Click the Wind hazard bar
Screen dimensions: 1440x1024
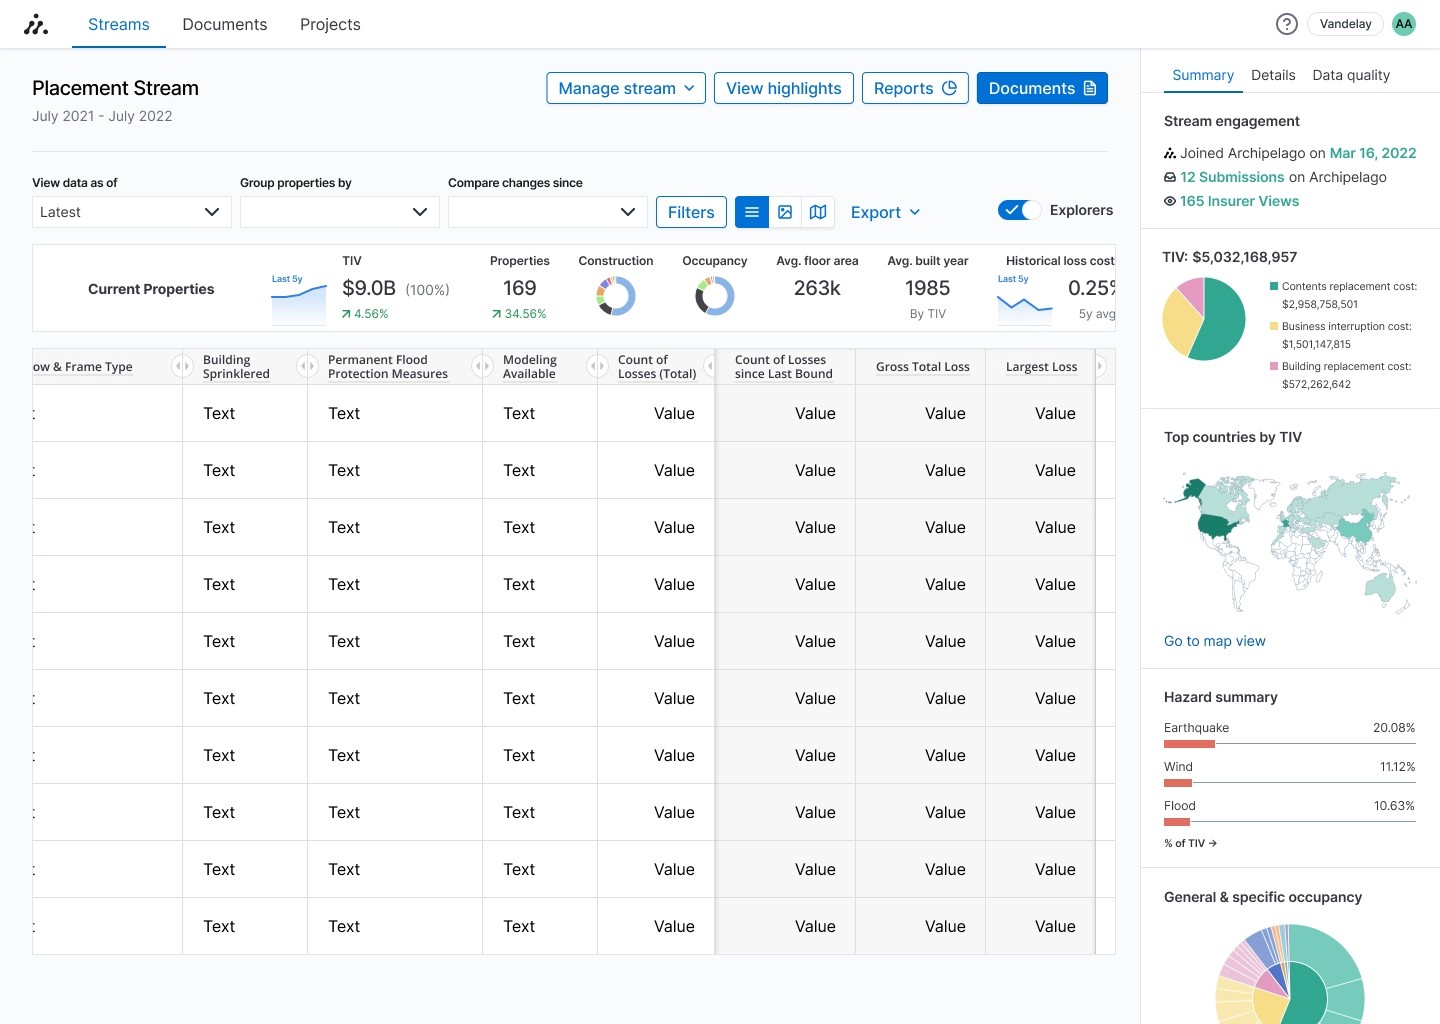click(x=1290, y=783)
